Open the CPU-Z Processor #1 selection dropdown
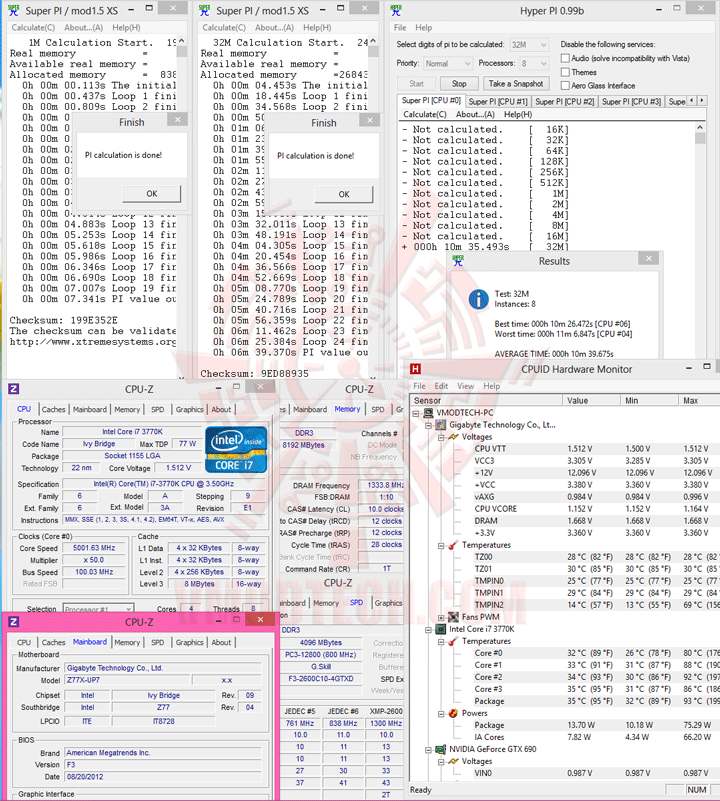 click(x=98, y=609)
